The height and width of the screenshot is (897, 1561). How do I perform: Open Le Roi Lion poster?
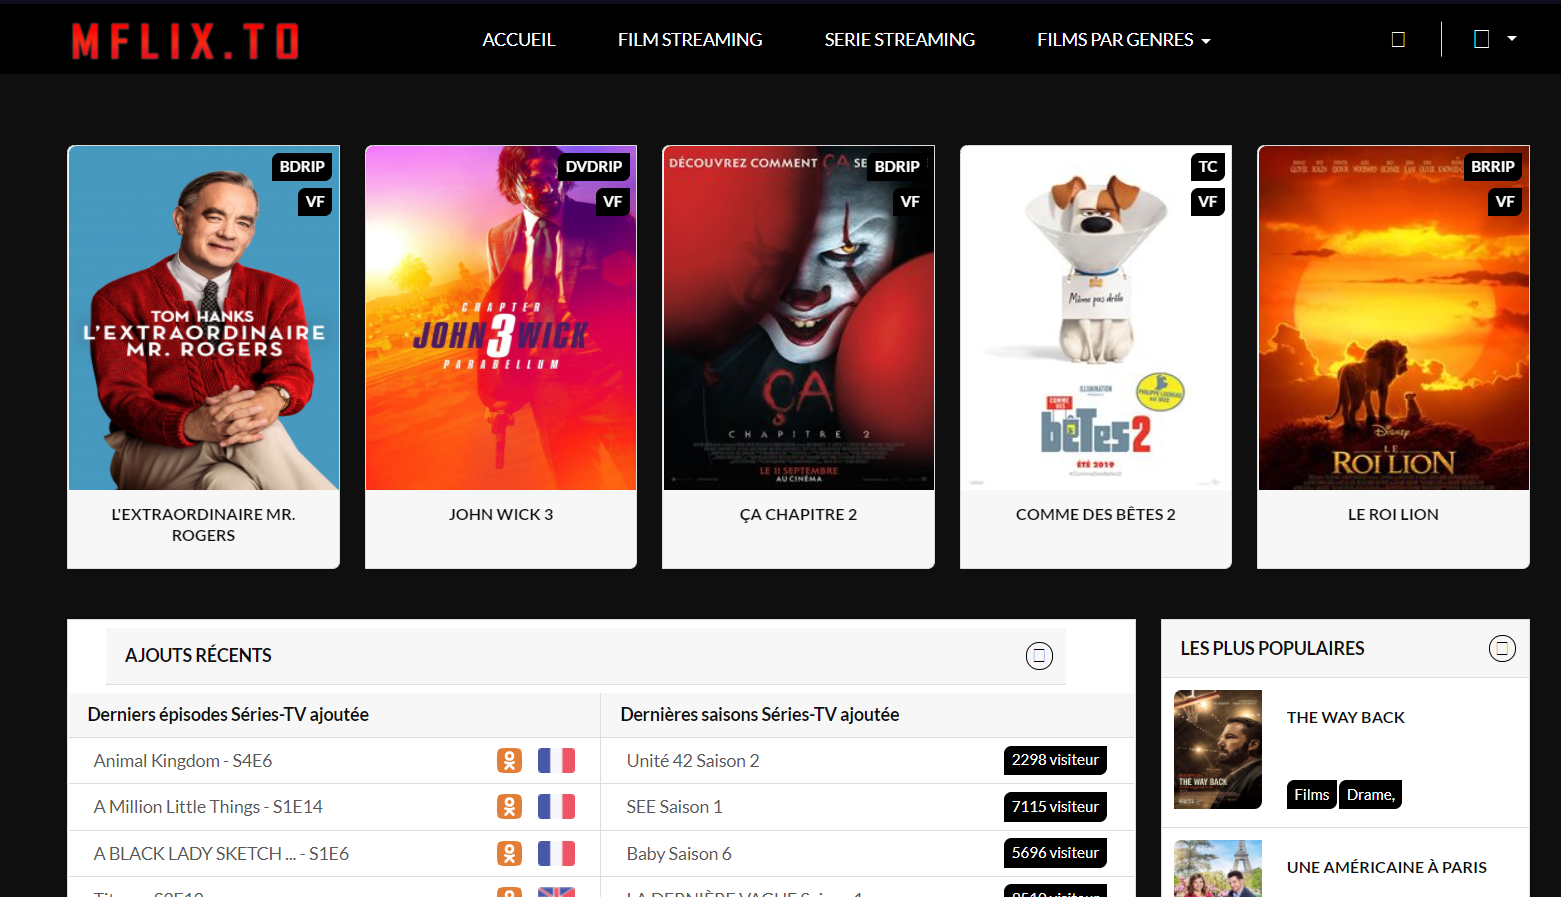1393,318
